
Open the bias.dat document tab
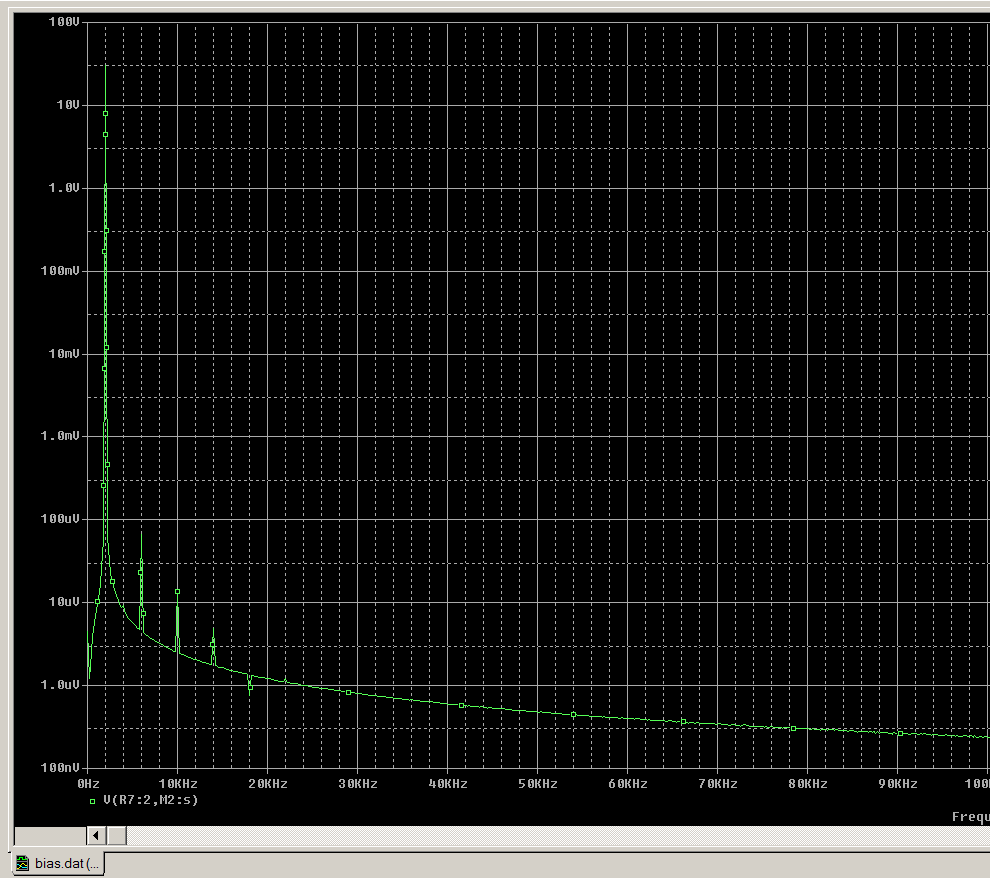point(58,863)
